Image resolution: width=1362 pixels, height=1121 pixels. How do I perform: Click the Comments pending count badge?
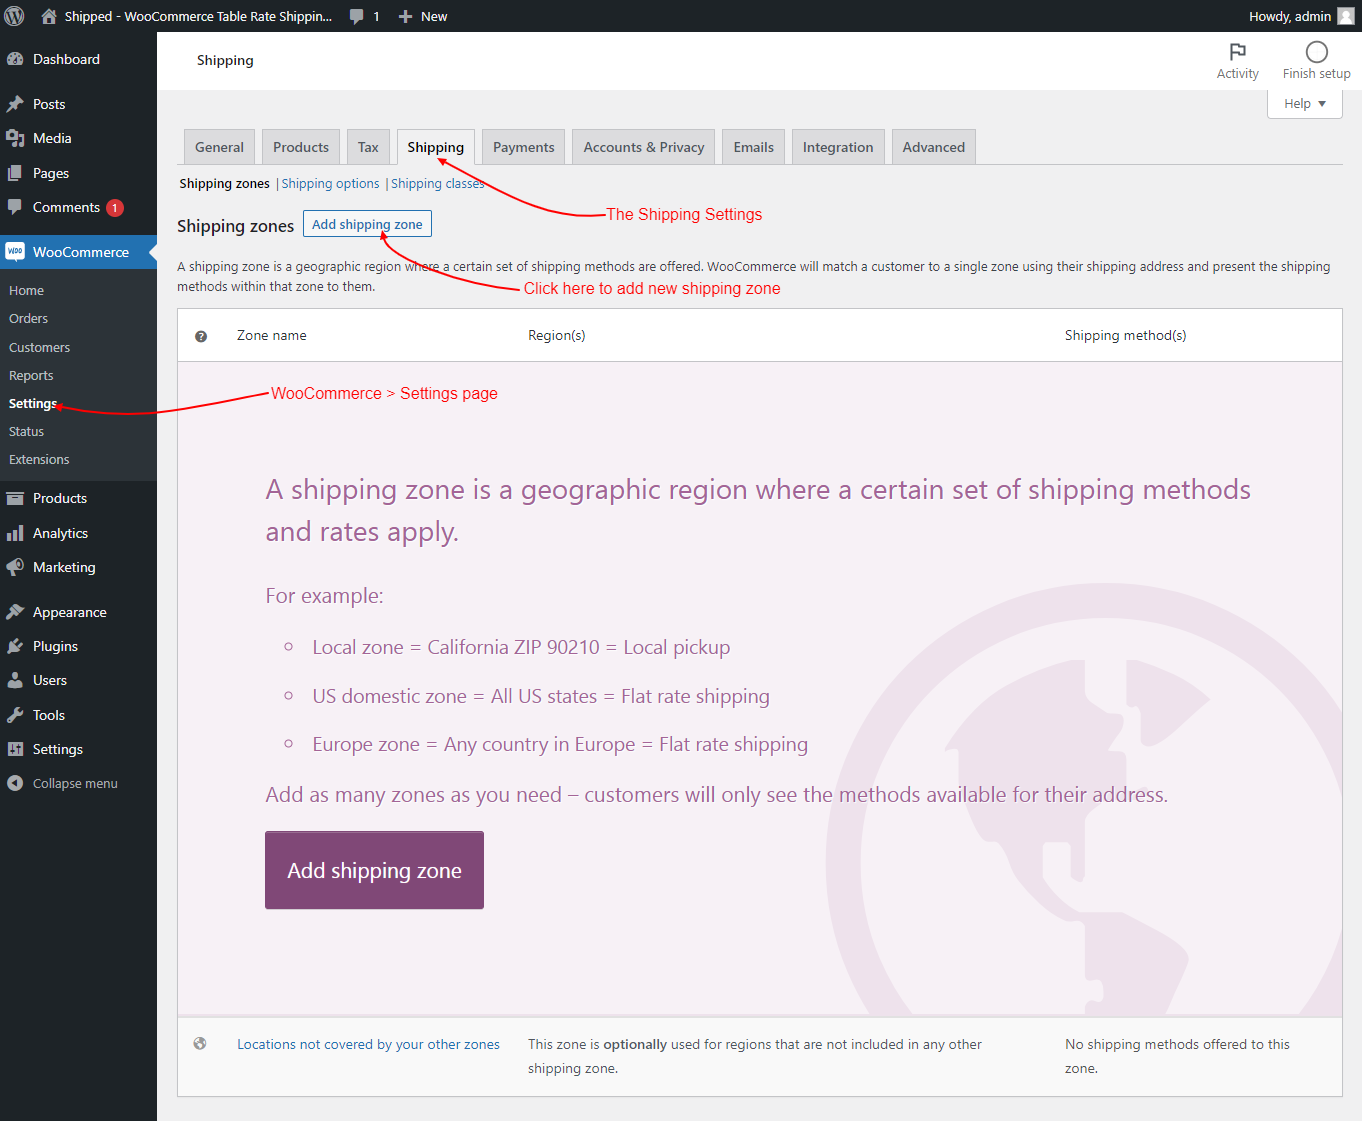[115, 208]
